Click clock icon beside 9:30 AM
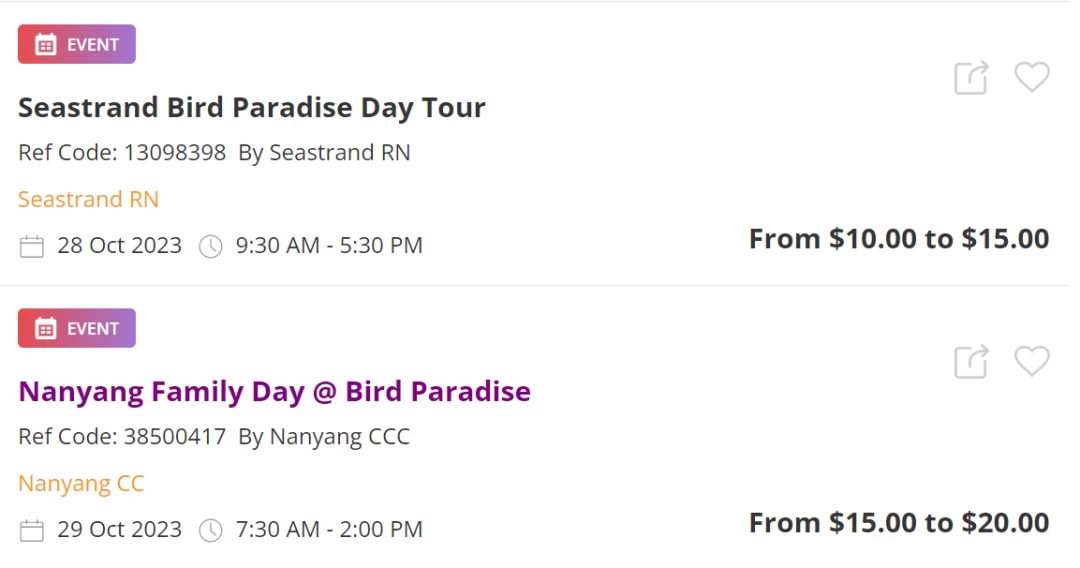This screenshot has width=1080, height=568. coord(211,246)
